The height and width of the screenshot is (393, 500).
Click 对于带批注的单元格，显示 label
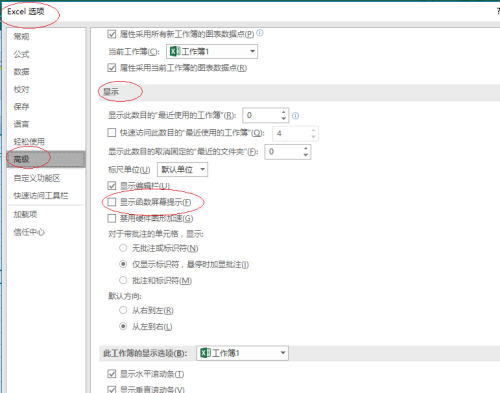(x=156, y=234)
